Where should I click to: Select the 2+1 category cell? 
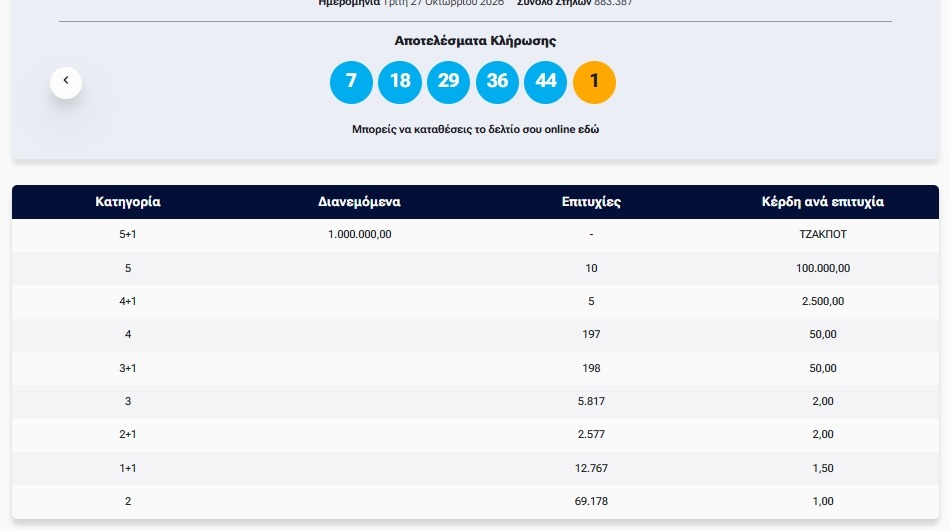click(x=128, y=434)
